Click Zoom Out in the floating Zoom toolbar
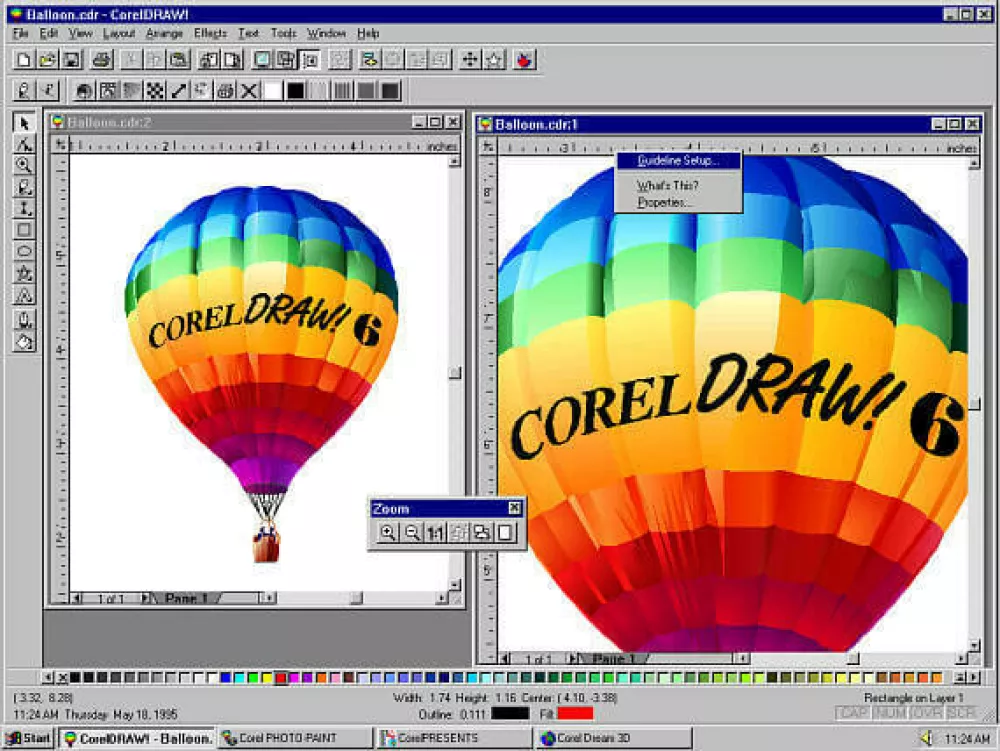The image size is (1000, 751). [412, 531]
